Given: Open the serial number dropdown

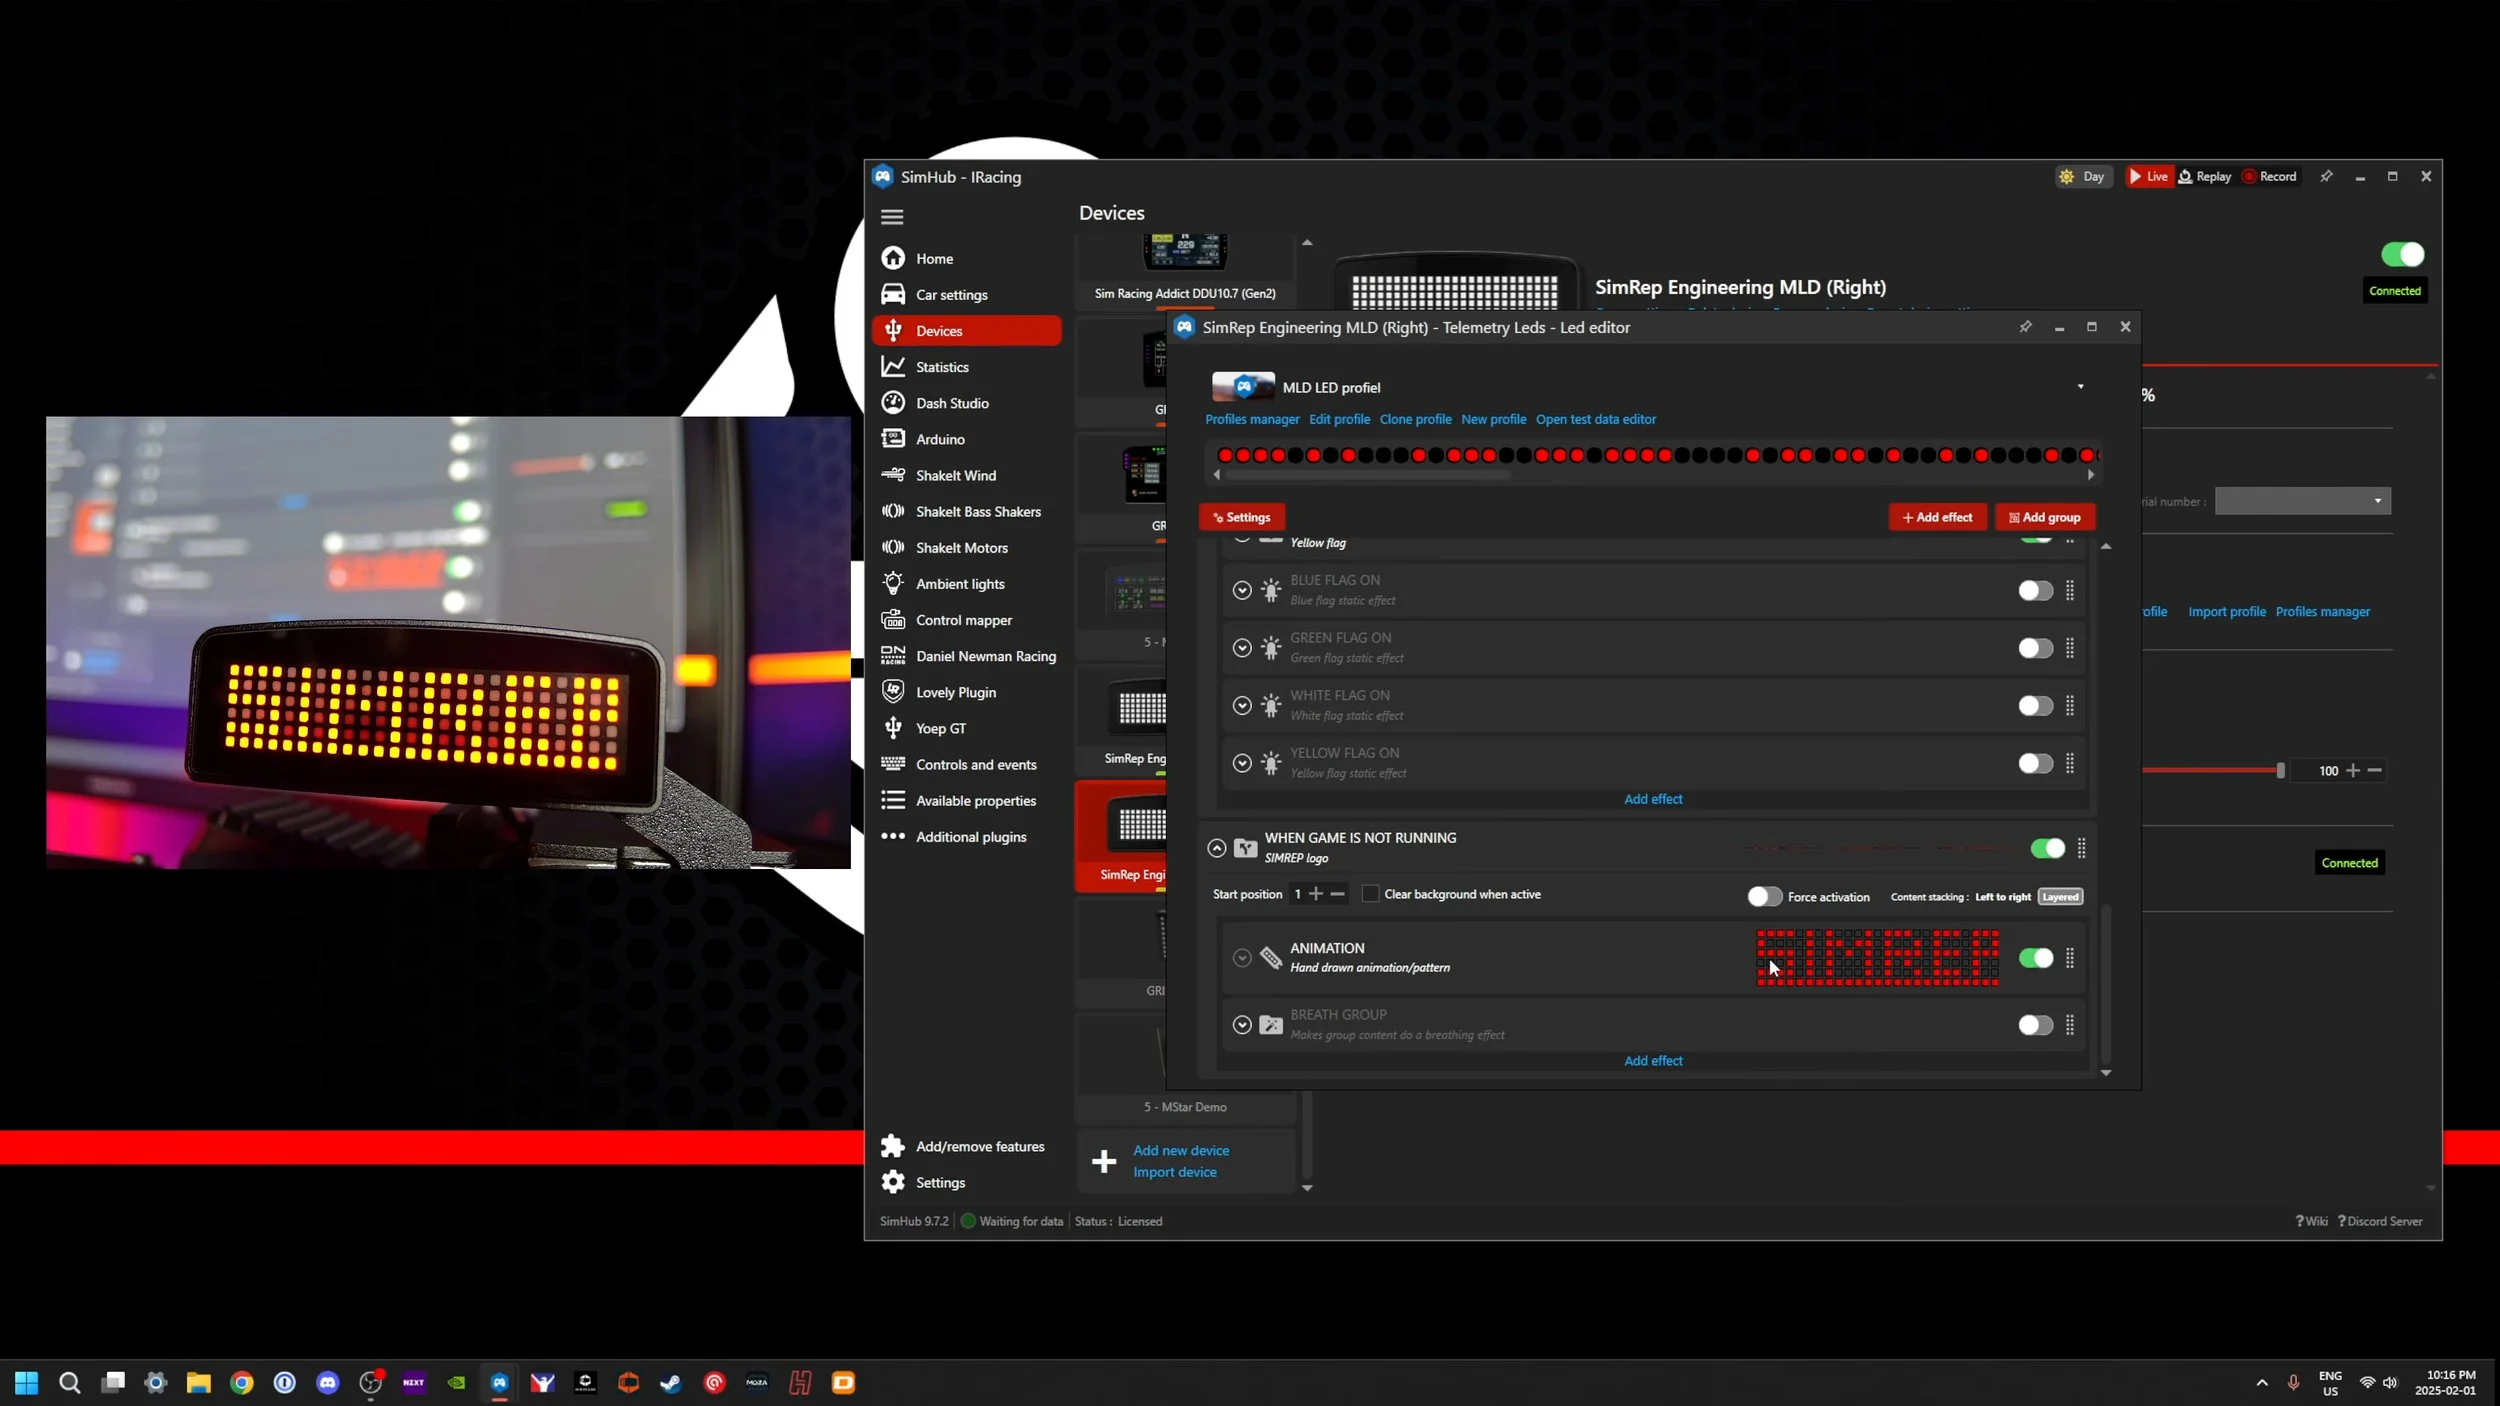Looking at the screenshot, I should click(x=2302, y=501).
